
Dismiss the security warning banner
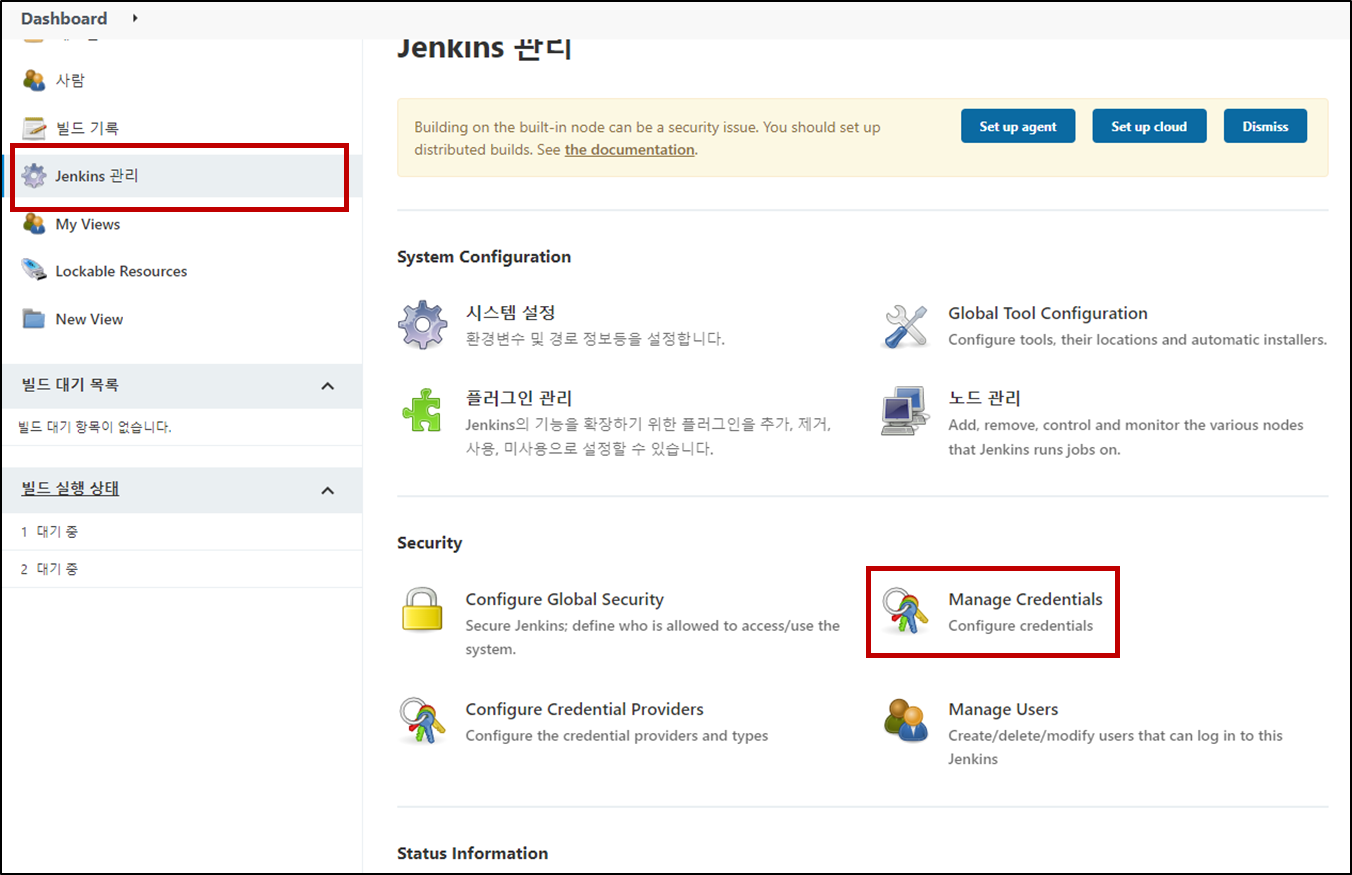click(1265, 126)
